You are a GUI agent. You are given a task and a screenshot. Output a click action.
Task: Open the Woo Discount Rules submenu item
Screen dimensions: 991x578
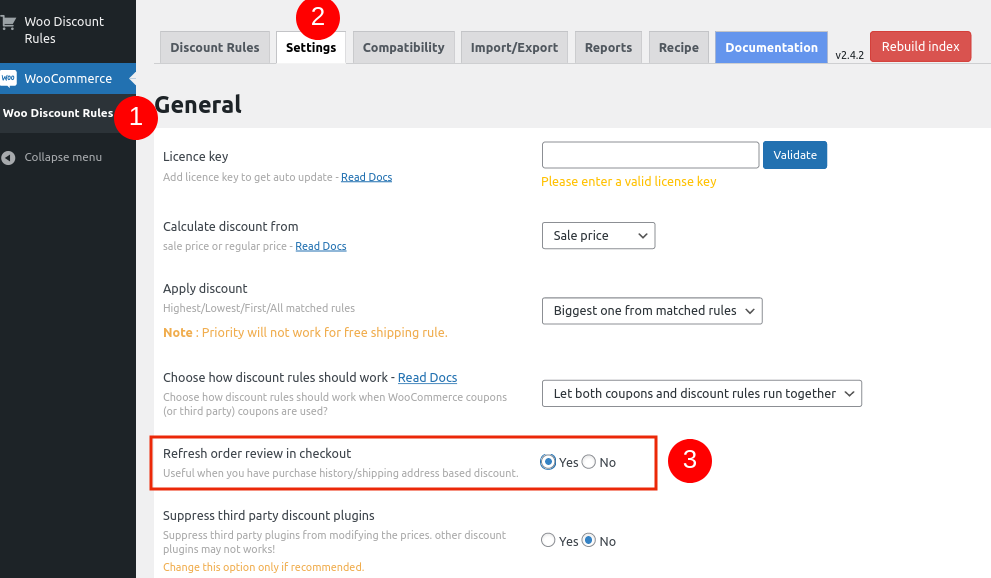58,113
